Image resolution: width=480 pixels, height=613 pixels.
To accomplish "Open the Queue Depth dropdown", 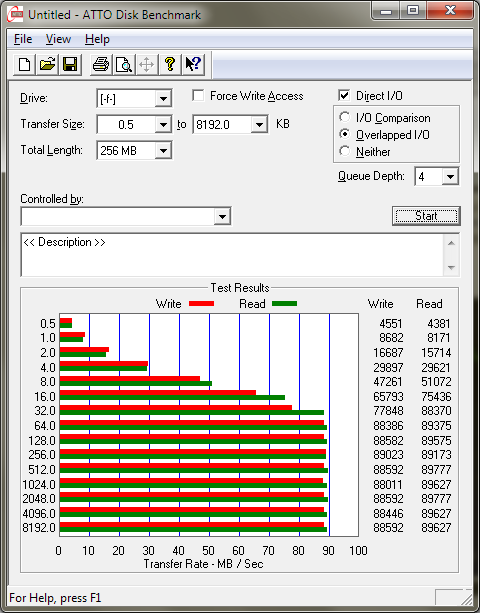I will (450, 177).
